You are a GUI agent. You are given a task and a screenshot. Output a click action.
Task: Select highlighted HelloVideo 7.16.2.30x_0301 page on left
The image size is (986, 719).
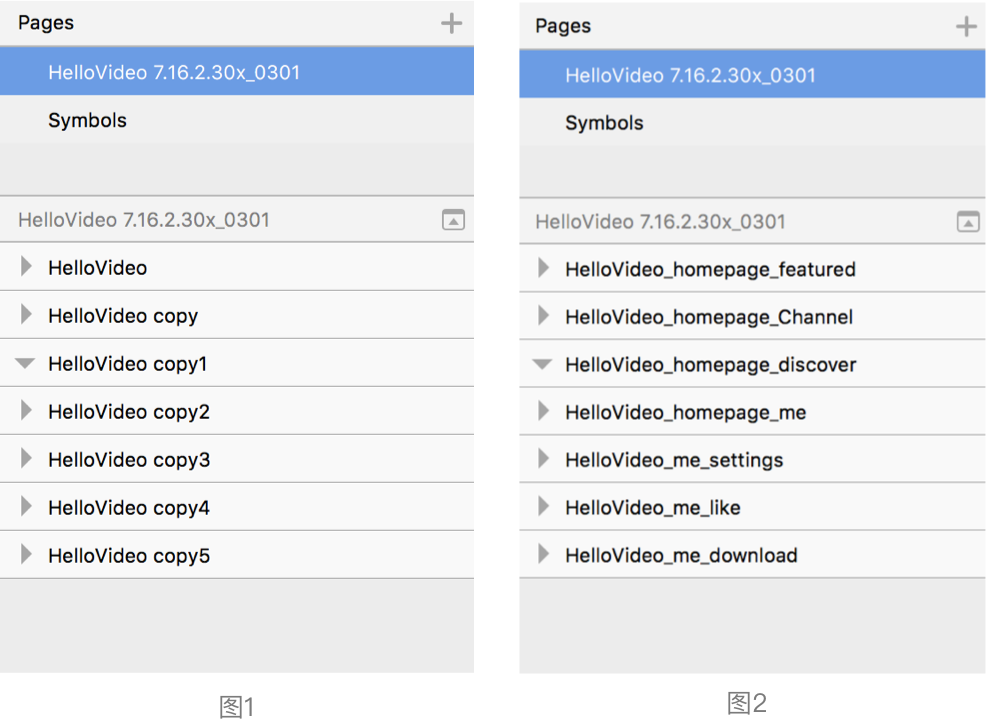[174, 72]
